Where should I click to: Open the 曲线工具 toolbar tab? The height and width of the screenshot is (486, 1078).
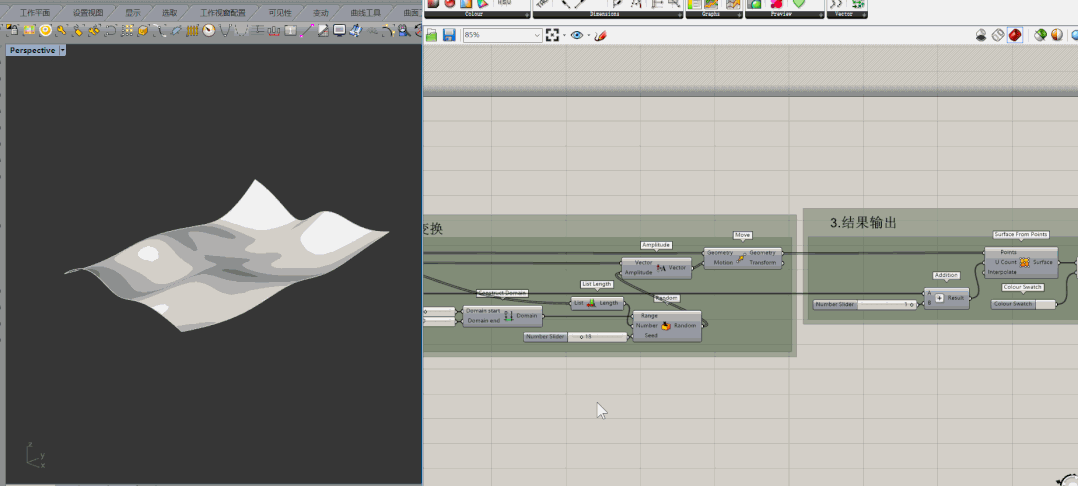(366, 12)
